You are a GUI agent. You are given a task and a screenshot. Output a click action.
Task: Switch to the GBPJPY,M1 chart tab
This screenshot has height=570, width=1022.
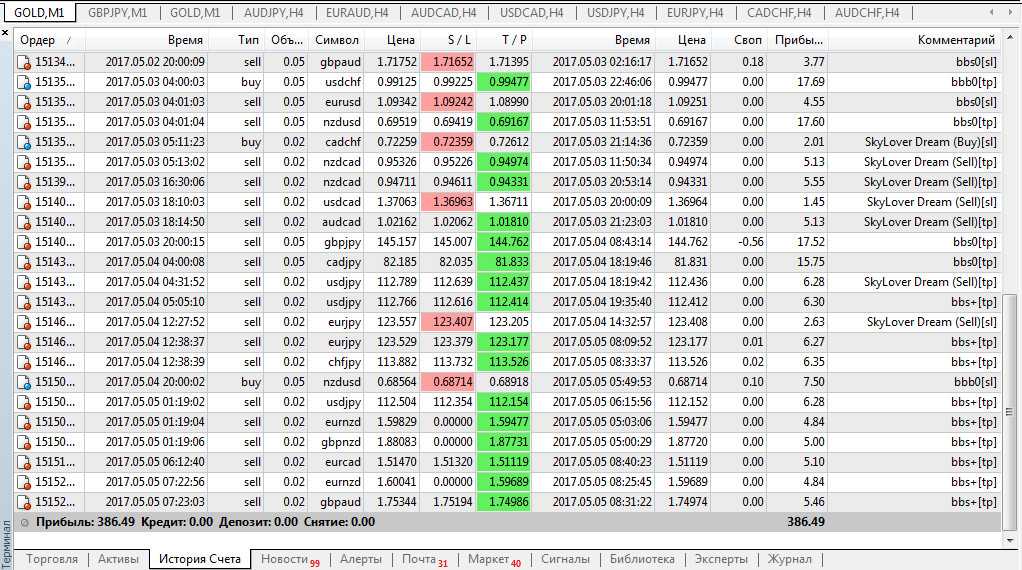click(x=117, y=13)
